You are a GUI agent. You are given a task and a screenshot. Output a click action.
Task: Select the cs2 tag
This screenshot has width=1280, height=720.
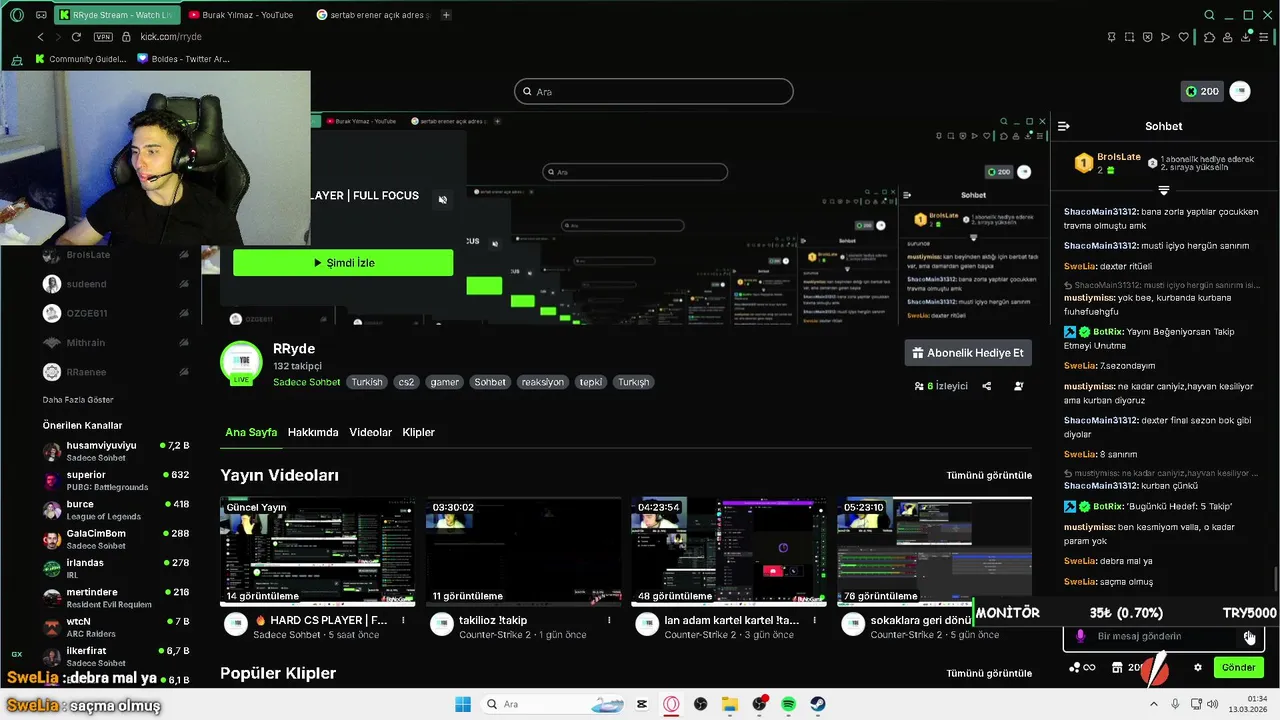point(406,382)
